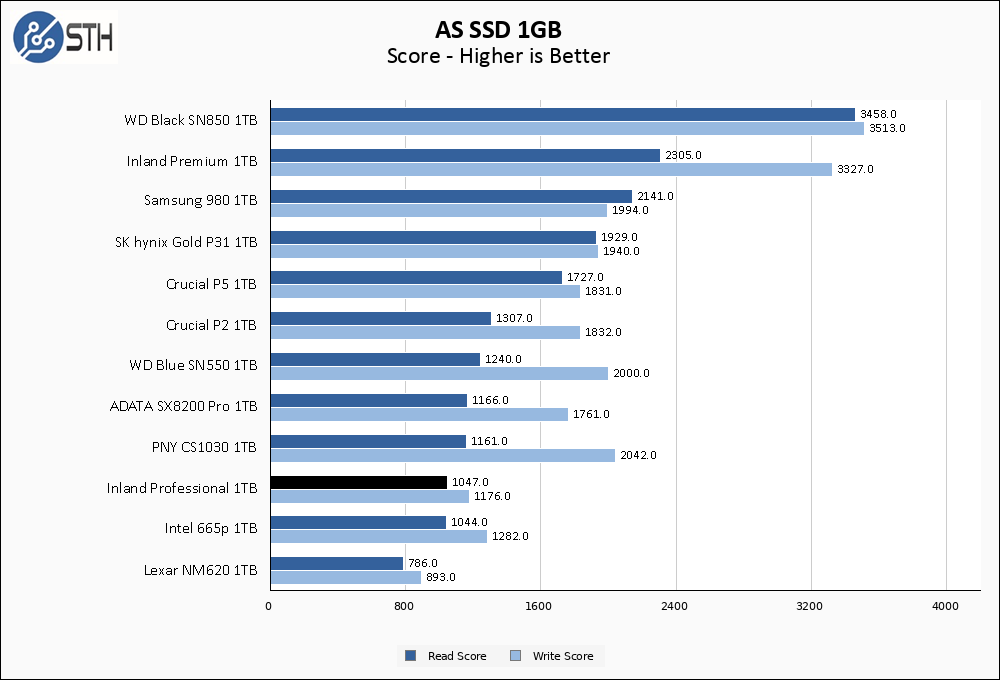Select the SK hynix Gold P31 1TB label
The height and width of the screenshot is (680, 1000).
[186, 242]
